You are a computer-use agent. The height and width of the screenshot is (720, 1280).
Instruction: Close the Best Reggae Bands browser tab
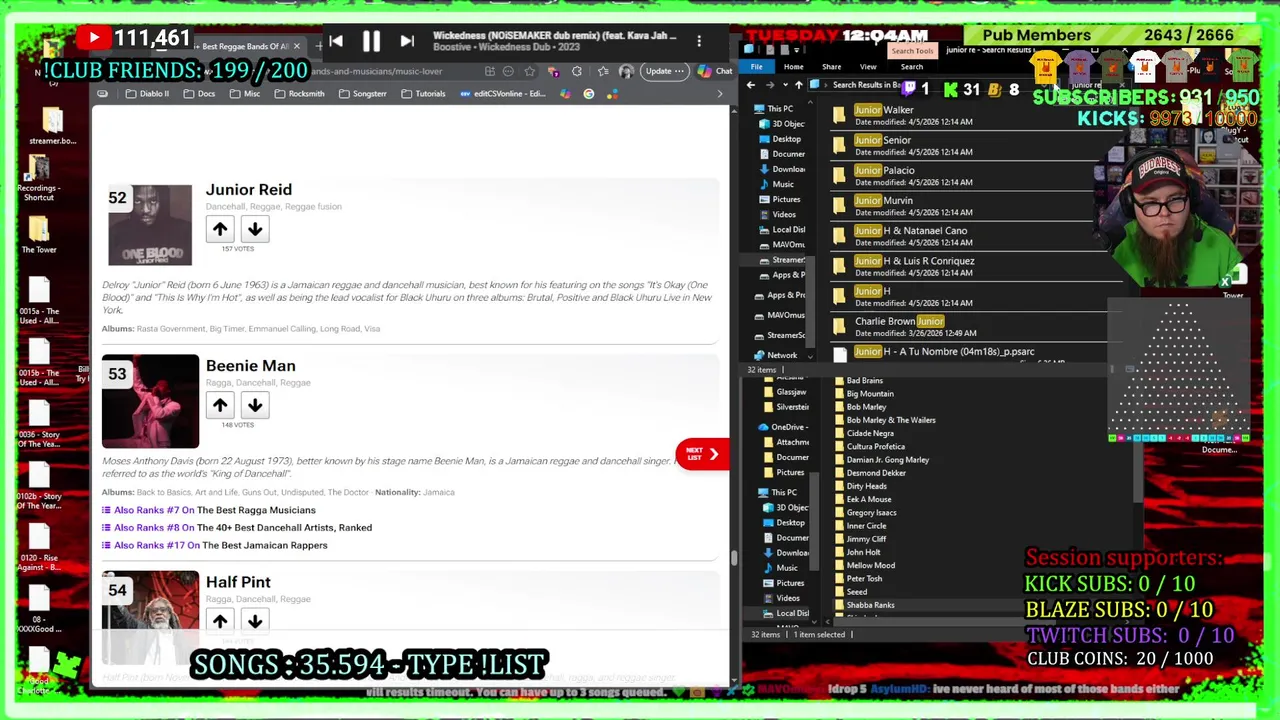point(296,46)
